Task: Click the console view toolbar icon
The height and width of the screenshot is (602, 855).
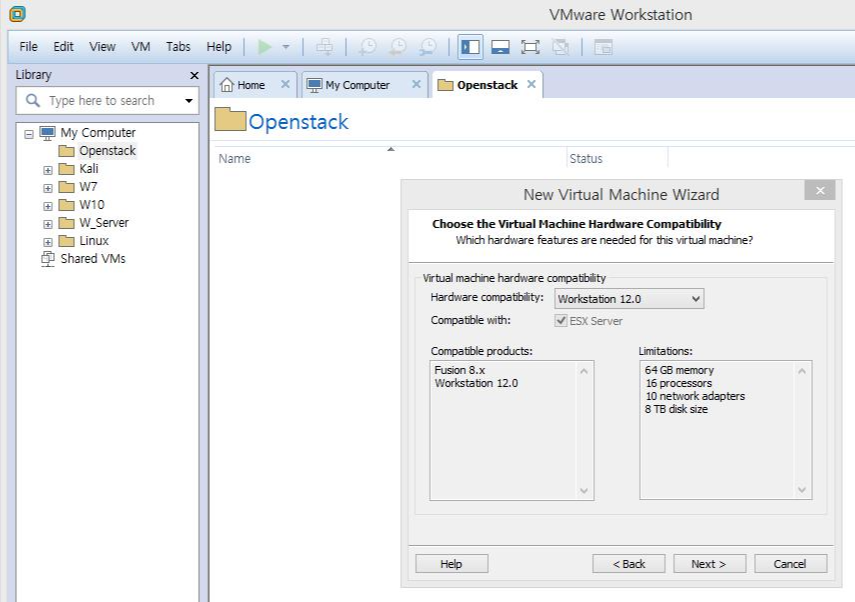Action: [x=603, y=47]
